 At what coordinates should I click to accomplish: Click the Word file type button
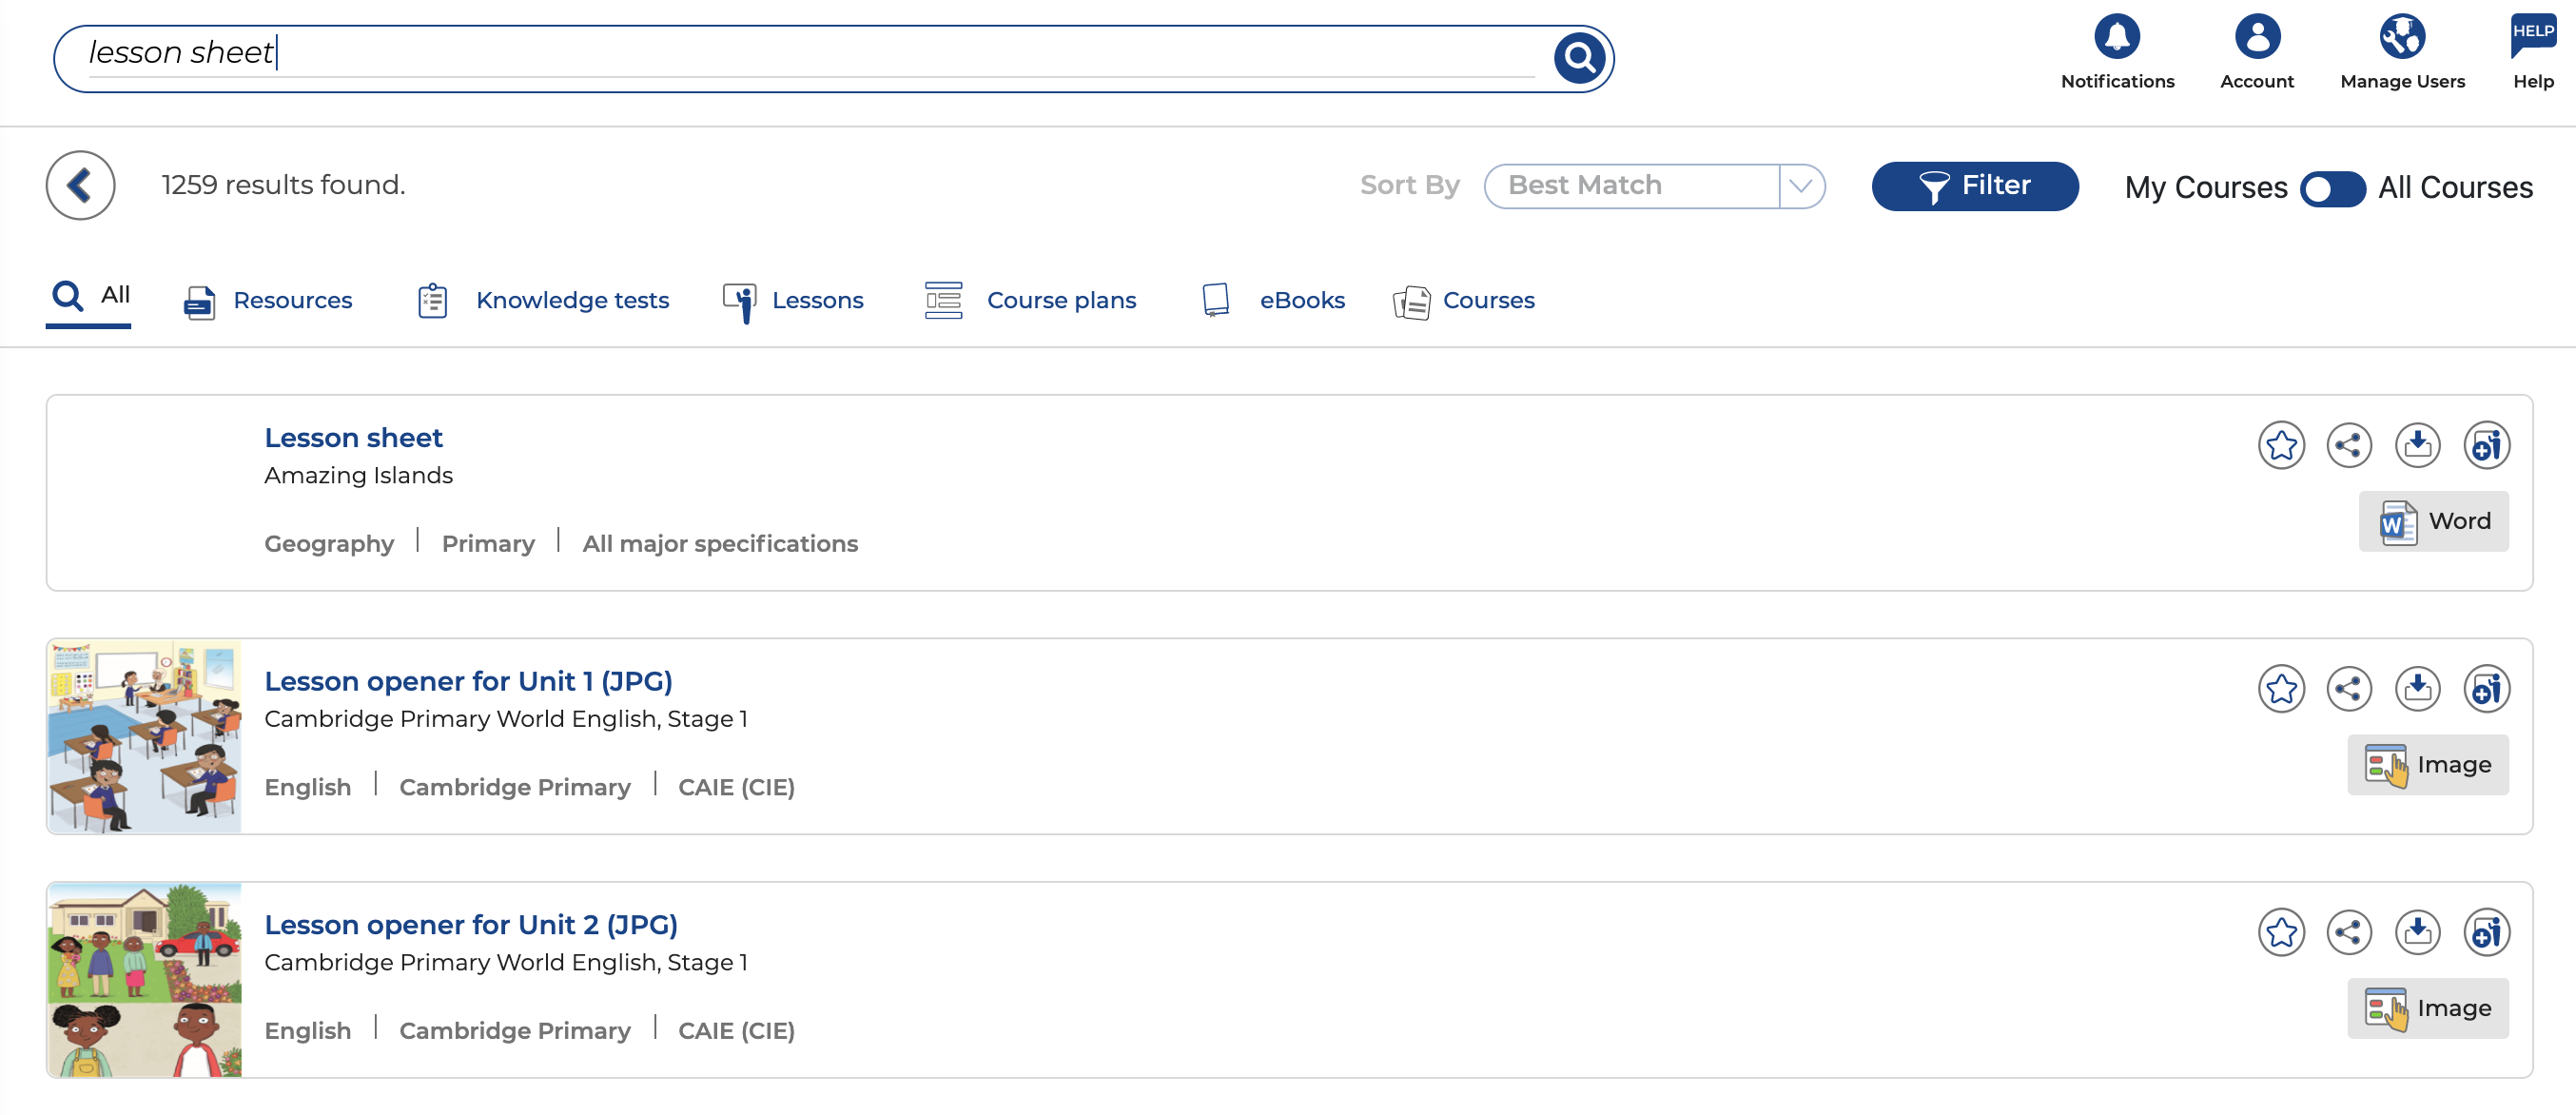(2432, 521)
